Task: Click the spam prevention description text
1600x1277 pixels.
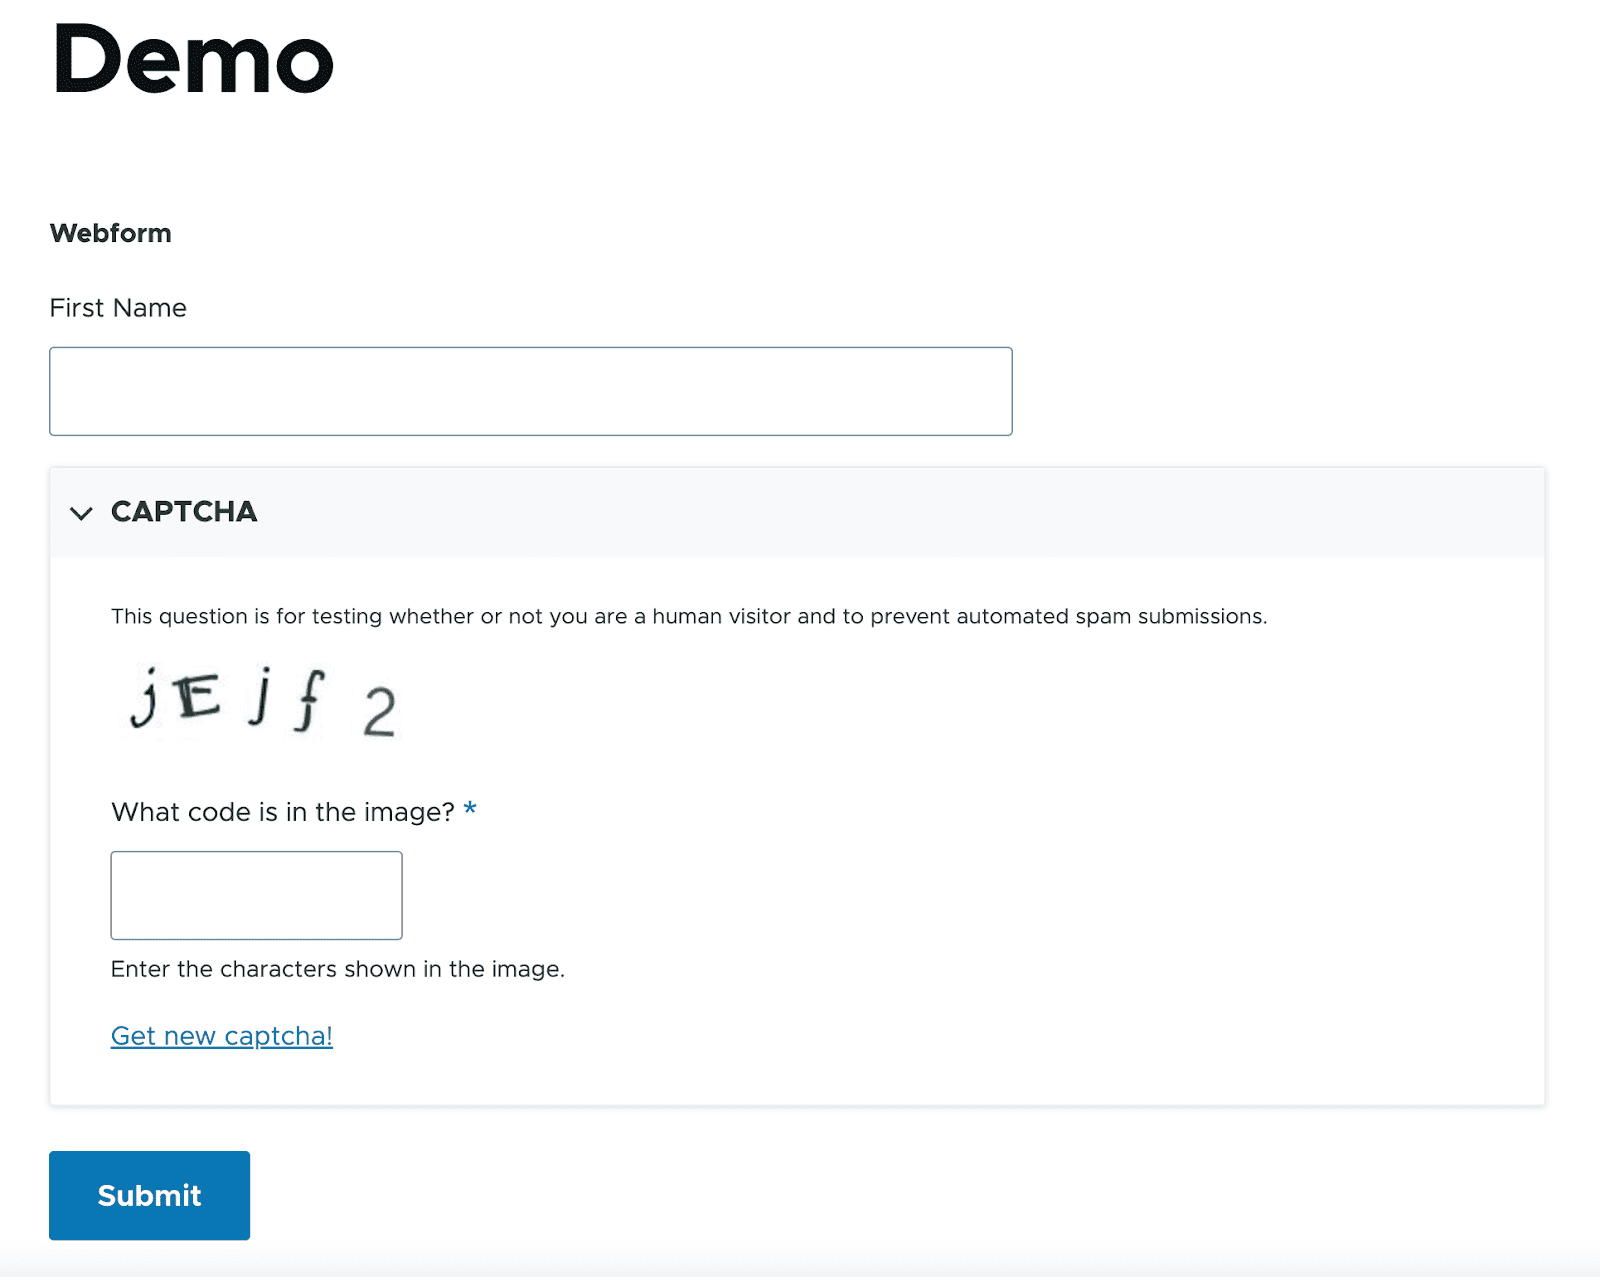Action: click(688, 616)
